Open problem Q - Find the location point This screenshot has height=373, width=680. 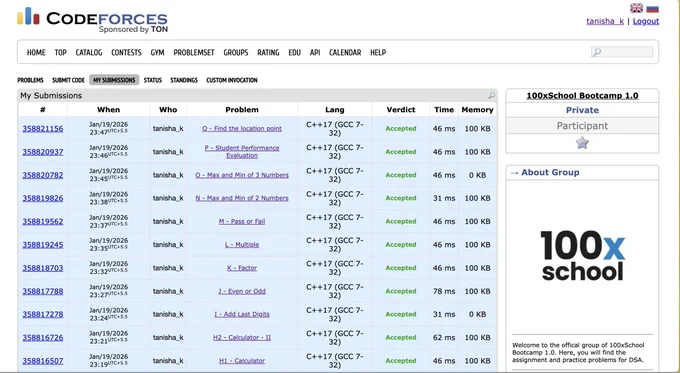click(242, 129)
